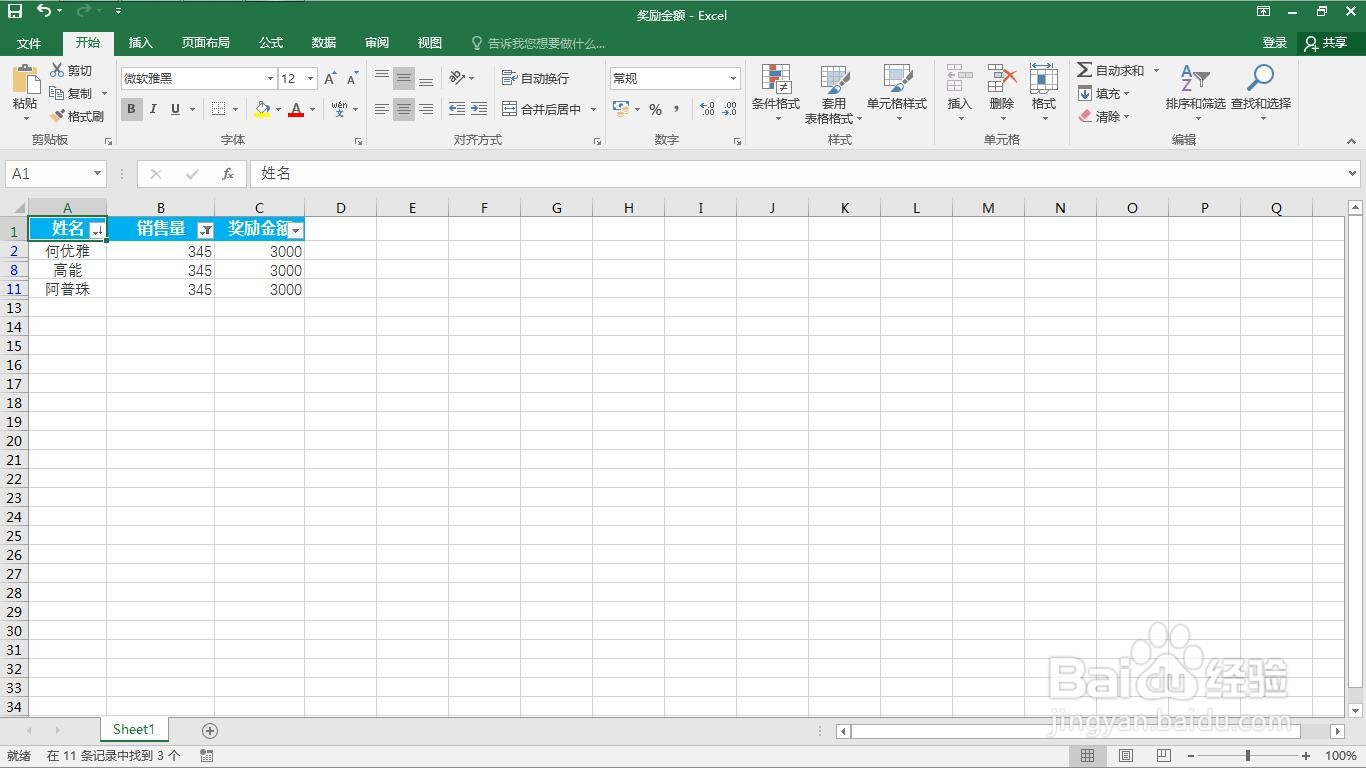Open the 姓名 column filter dropdown

(97, 230)
